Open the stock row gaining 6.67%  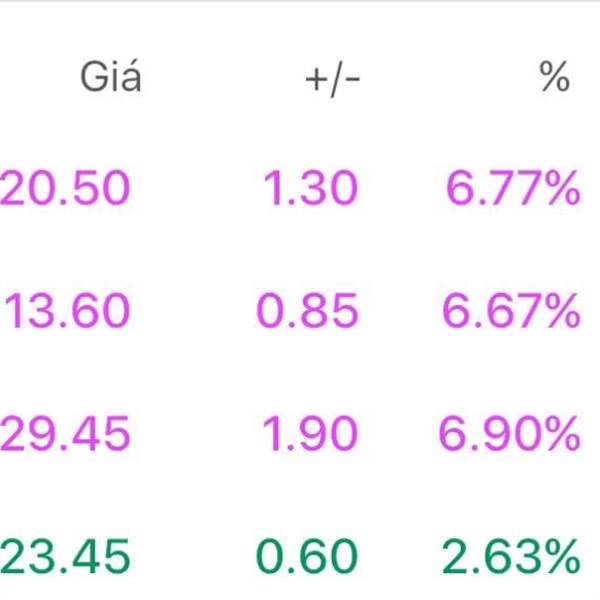[x=300, y=310]
